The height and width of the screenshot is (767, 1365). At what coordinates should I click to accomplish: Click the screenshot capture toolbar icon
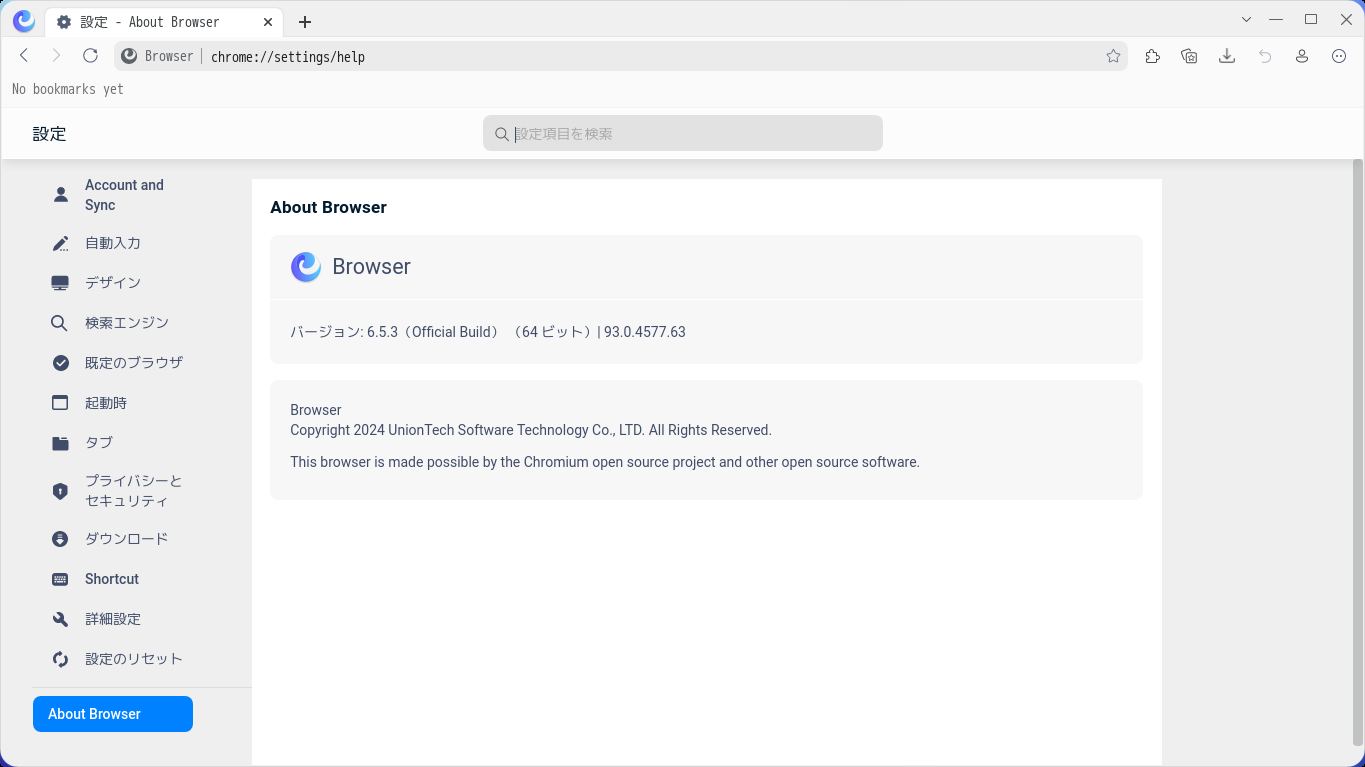[x=1189, y=56]
